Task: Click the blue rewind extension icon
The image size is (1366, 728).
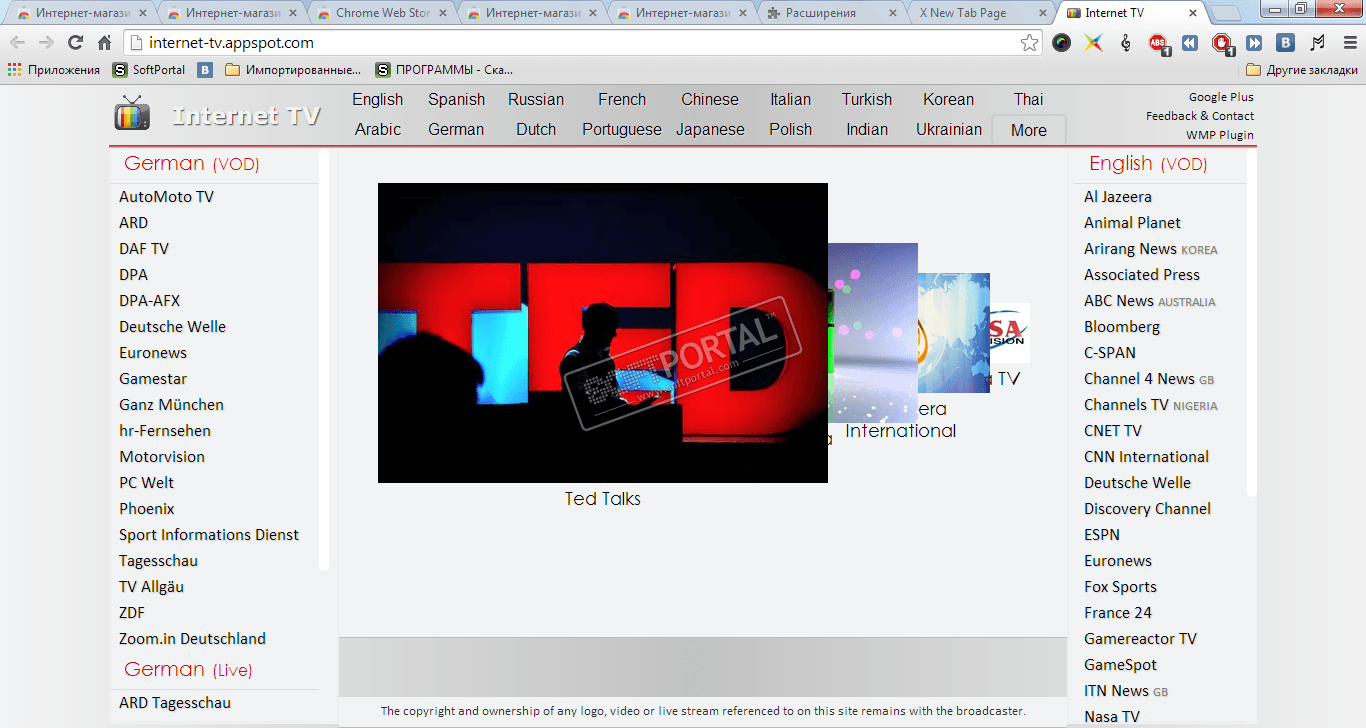Action: (x=1190, y=43)
